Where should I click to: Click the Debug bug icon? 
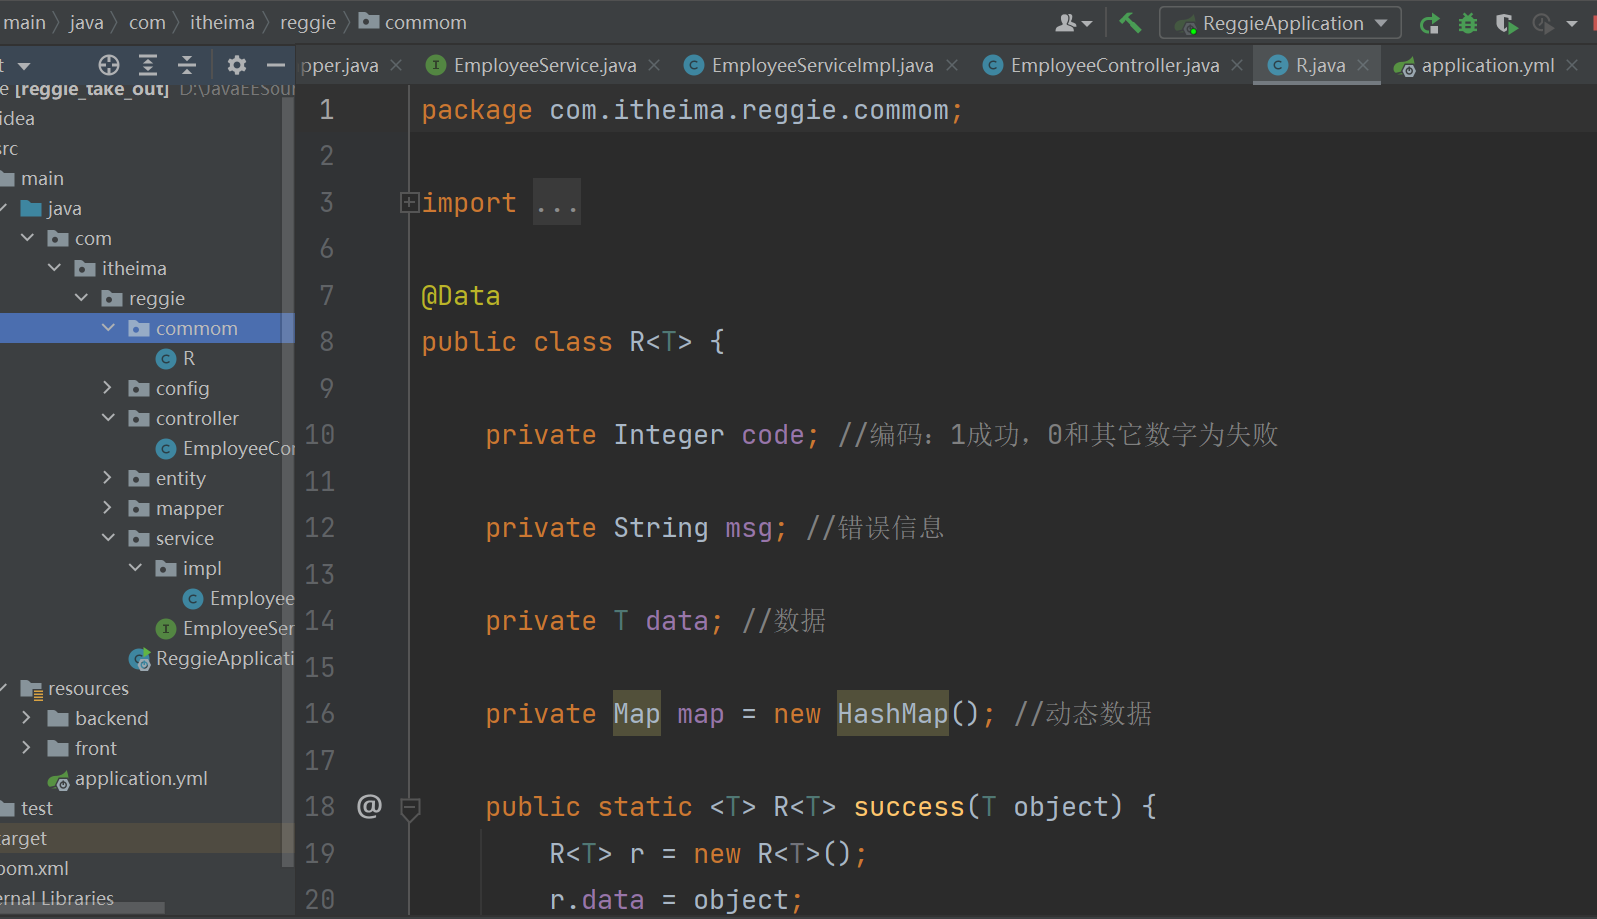[x=1467, y=23]
